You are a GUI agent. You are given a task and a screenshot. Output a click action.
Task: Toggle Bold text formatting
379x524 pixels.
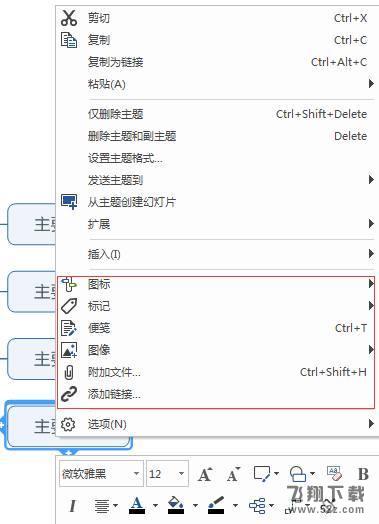(x=363, y=474)
